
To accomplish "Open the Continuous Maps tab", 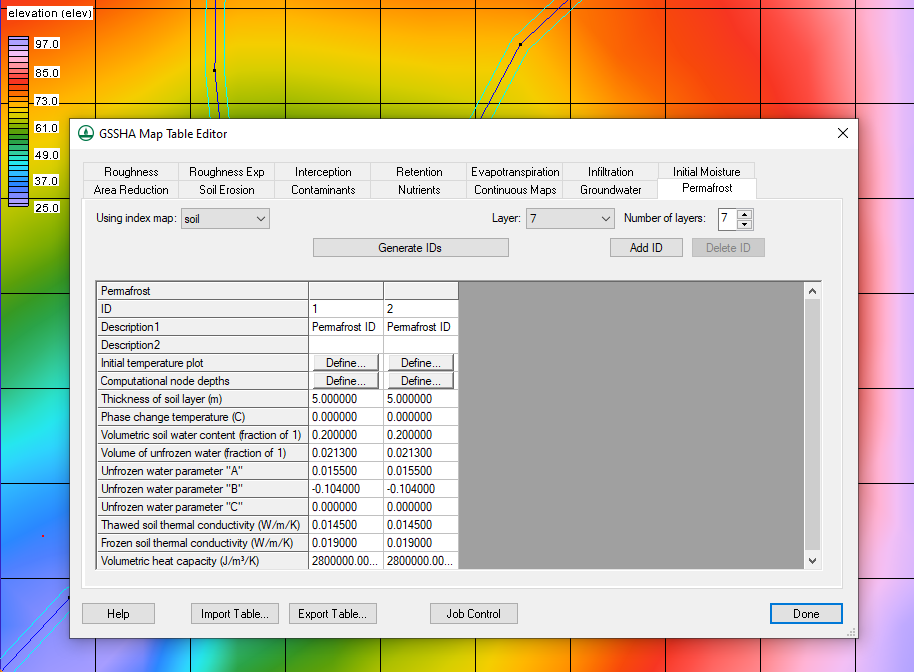I will tap(514, 189).
